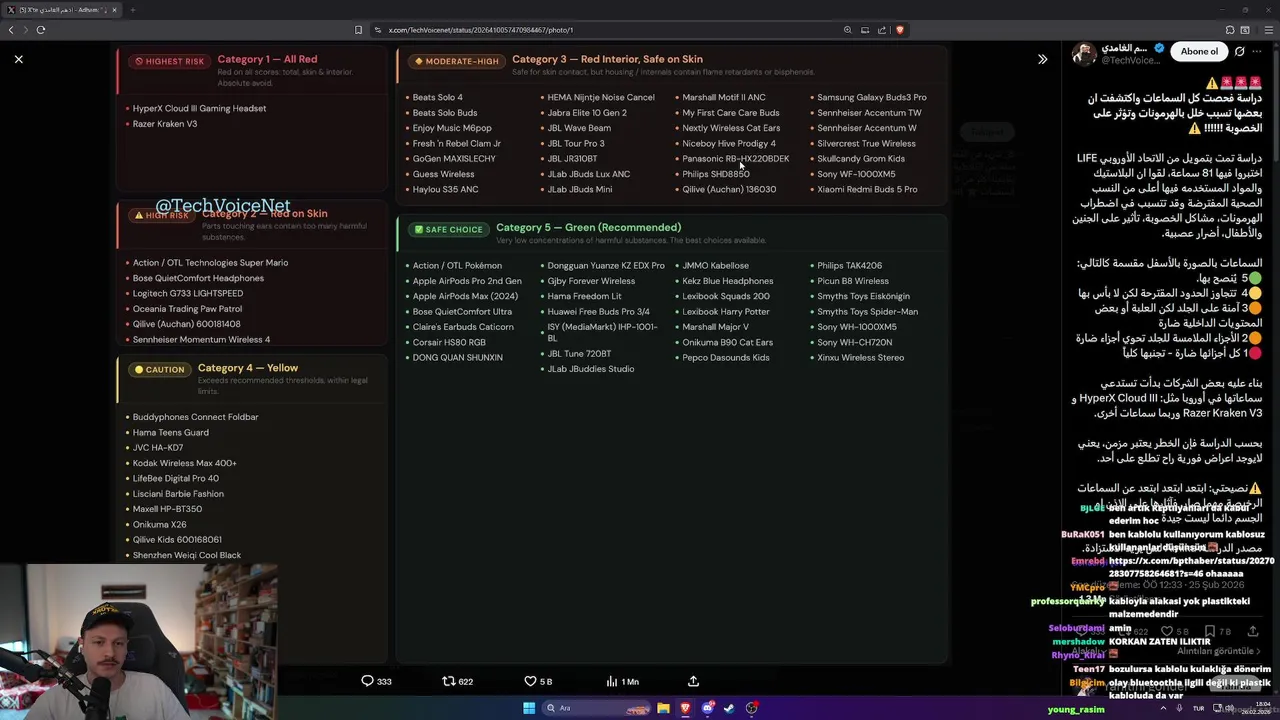Click Razer Kraken V3 entry
The image size is (1280, 720).
click(x=165, y=124)
